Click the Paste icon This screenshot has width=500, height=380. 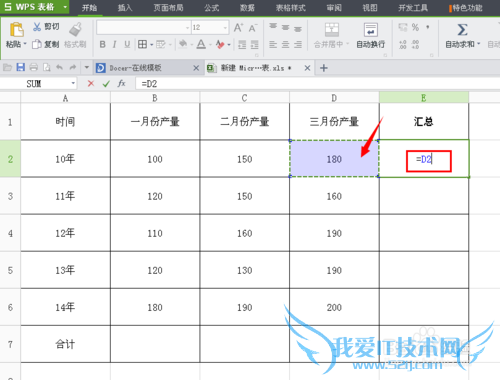click(x=16, y=29)
